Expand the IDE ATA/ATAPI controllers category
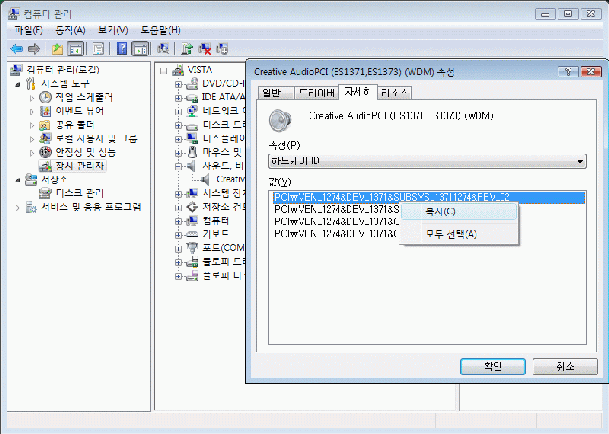The image size is (609, 434). click(178, 98)
